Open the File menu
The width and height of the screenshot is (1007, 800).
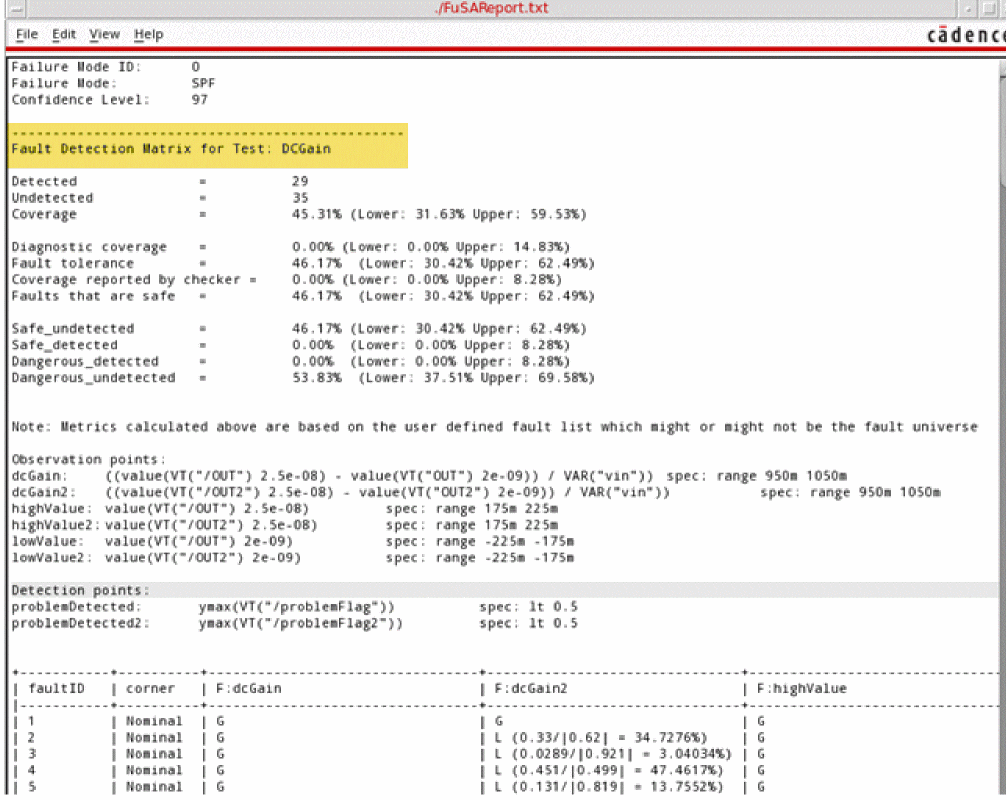[x=26, y=34]
